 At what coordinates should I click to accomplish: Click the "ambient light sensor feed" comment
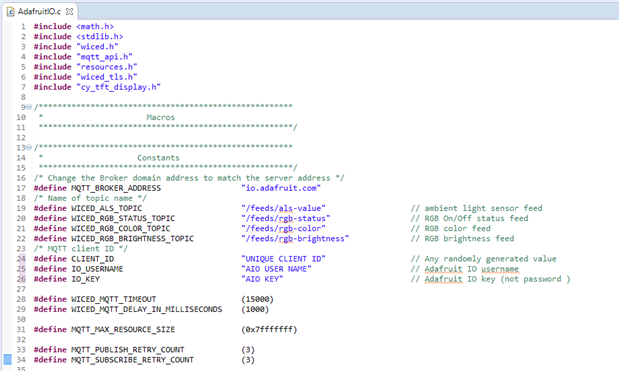pos(476,208)
